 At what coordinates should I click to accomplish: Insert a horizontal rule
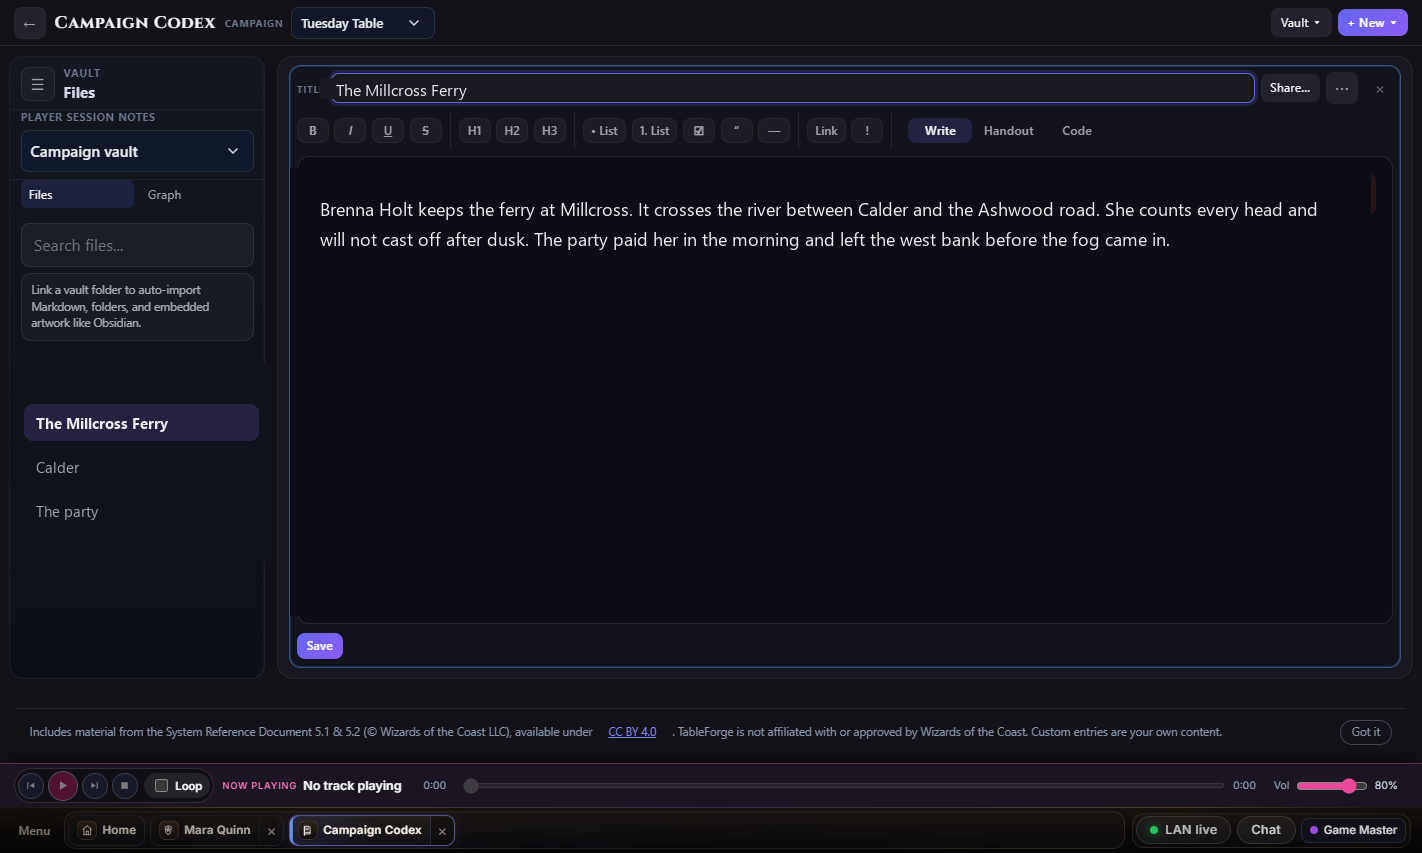click(774, 131)
